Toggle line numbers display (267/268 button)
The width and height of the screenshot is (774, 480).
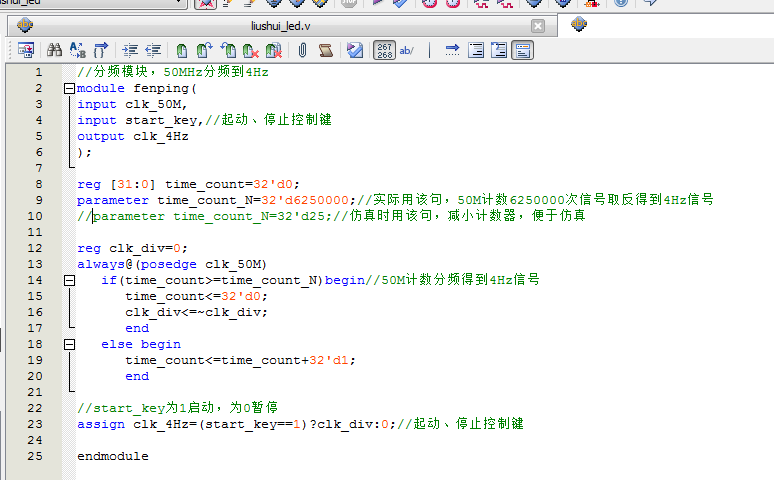click(384, 49)
